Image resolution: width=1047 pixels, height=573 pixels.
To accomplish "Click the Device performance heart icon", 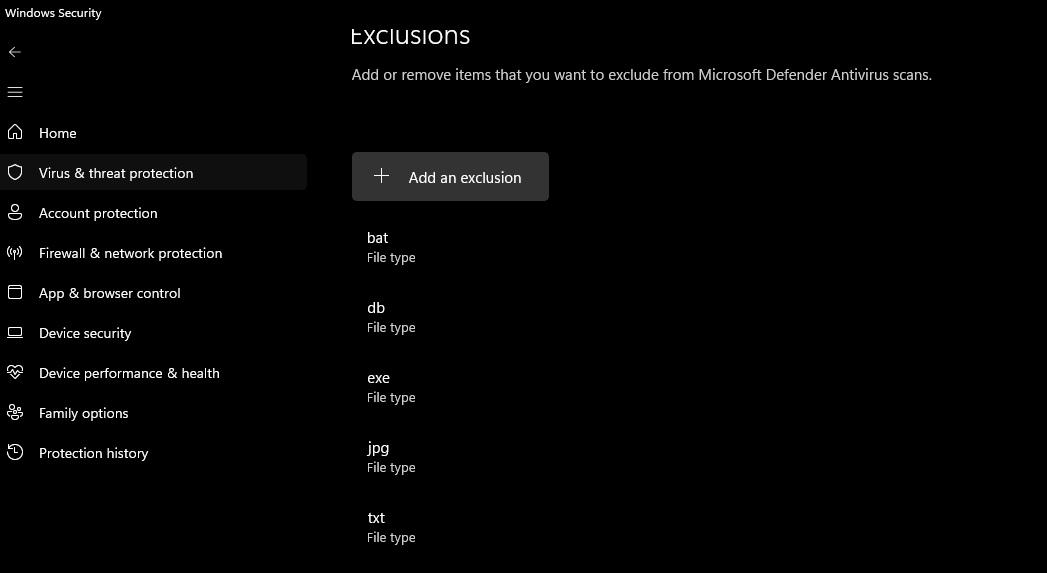I will 15,372.
